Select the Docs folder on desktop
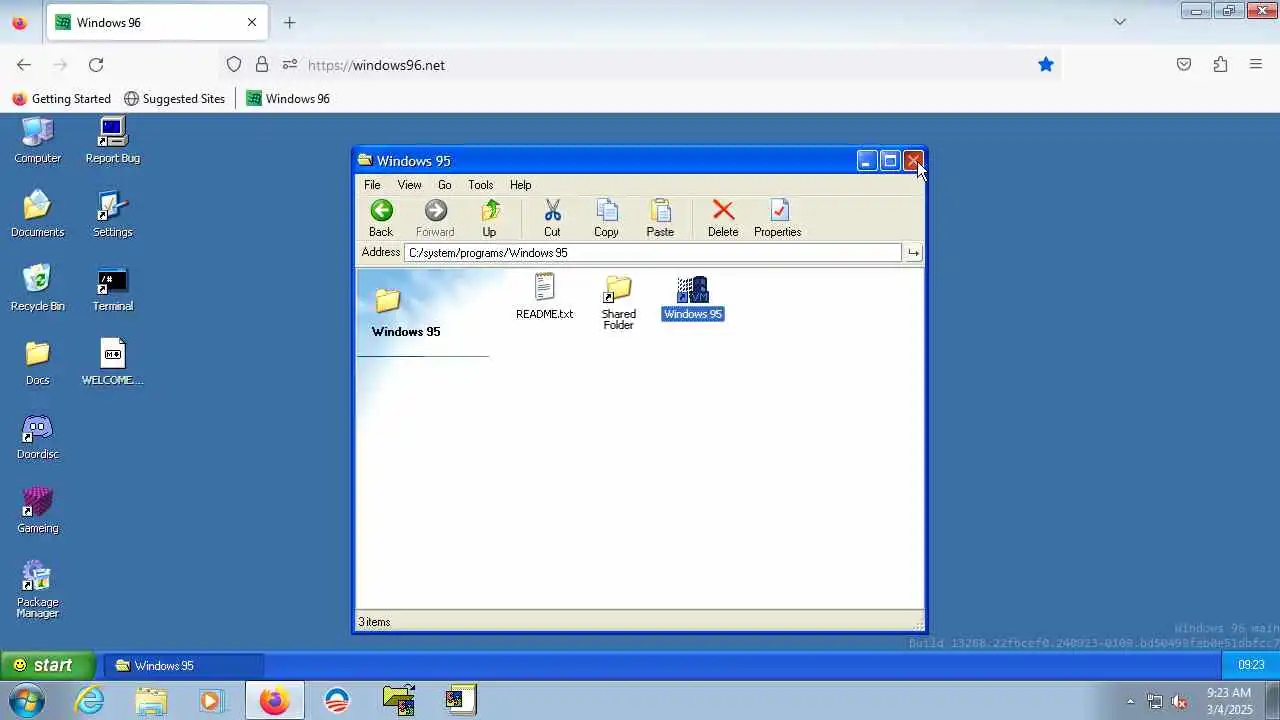The height and width of the screenshot is (720, 1280). pyautogui.click(x=37, y=362)
